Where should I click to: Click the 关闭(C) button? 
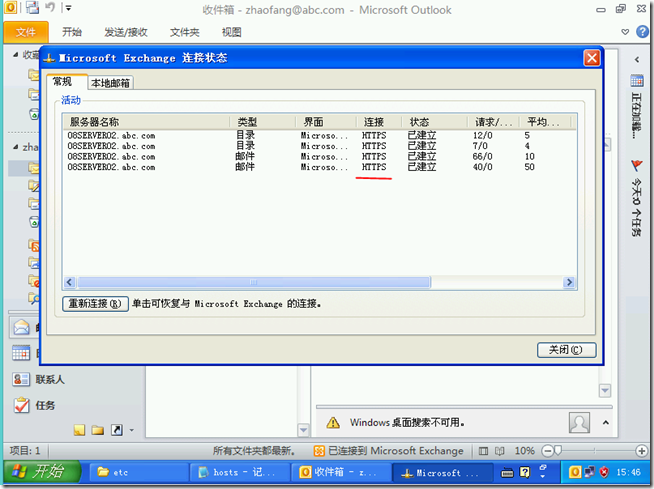click(566, 350)
